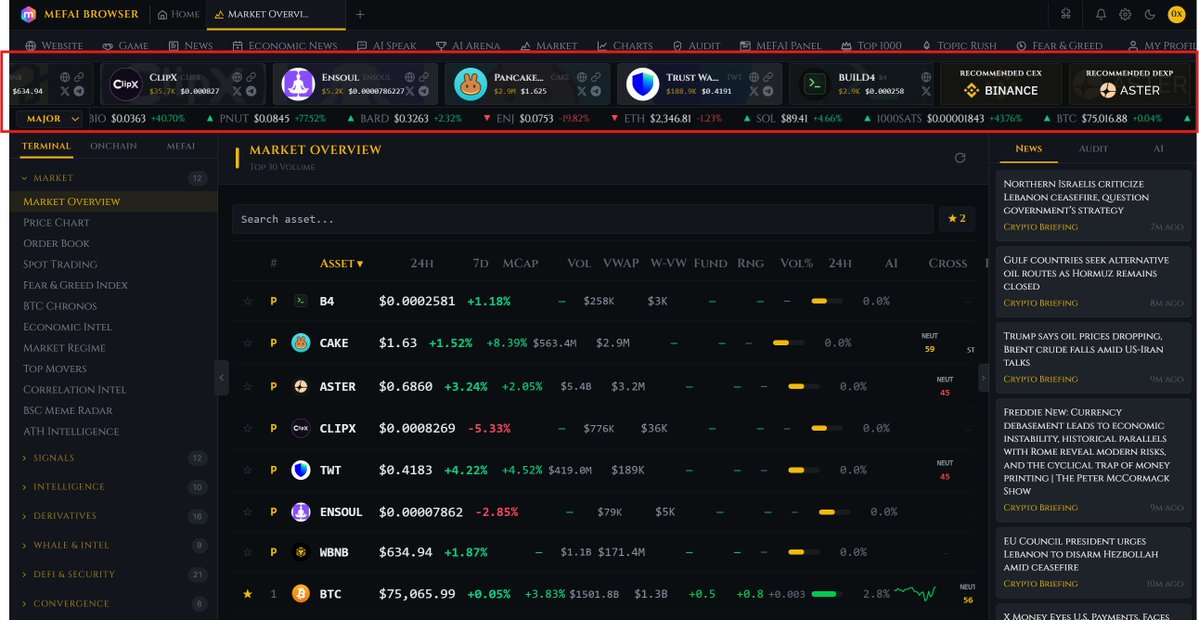The image size is (1199, 620).
Task: Sort by the Asset column header
Action: pyautogui.click(x=341, y=263)
